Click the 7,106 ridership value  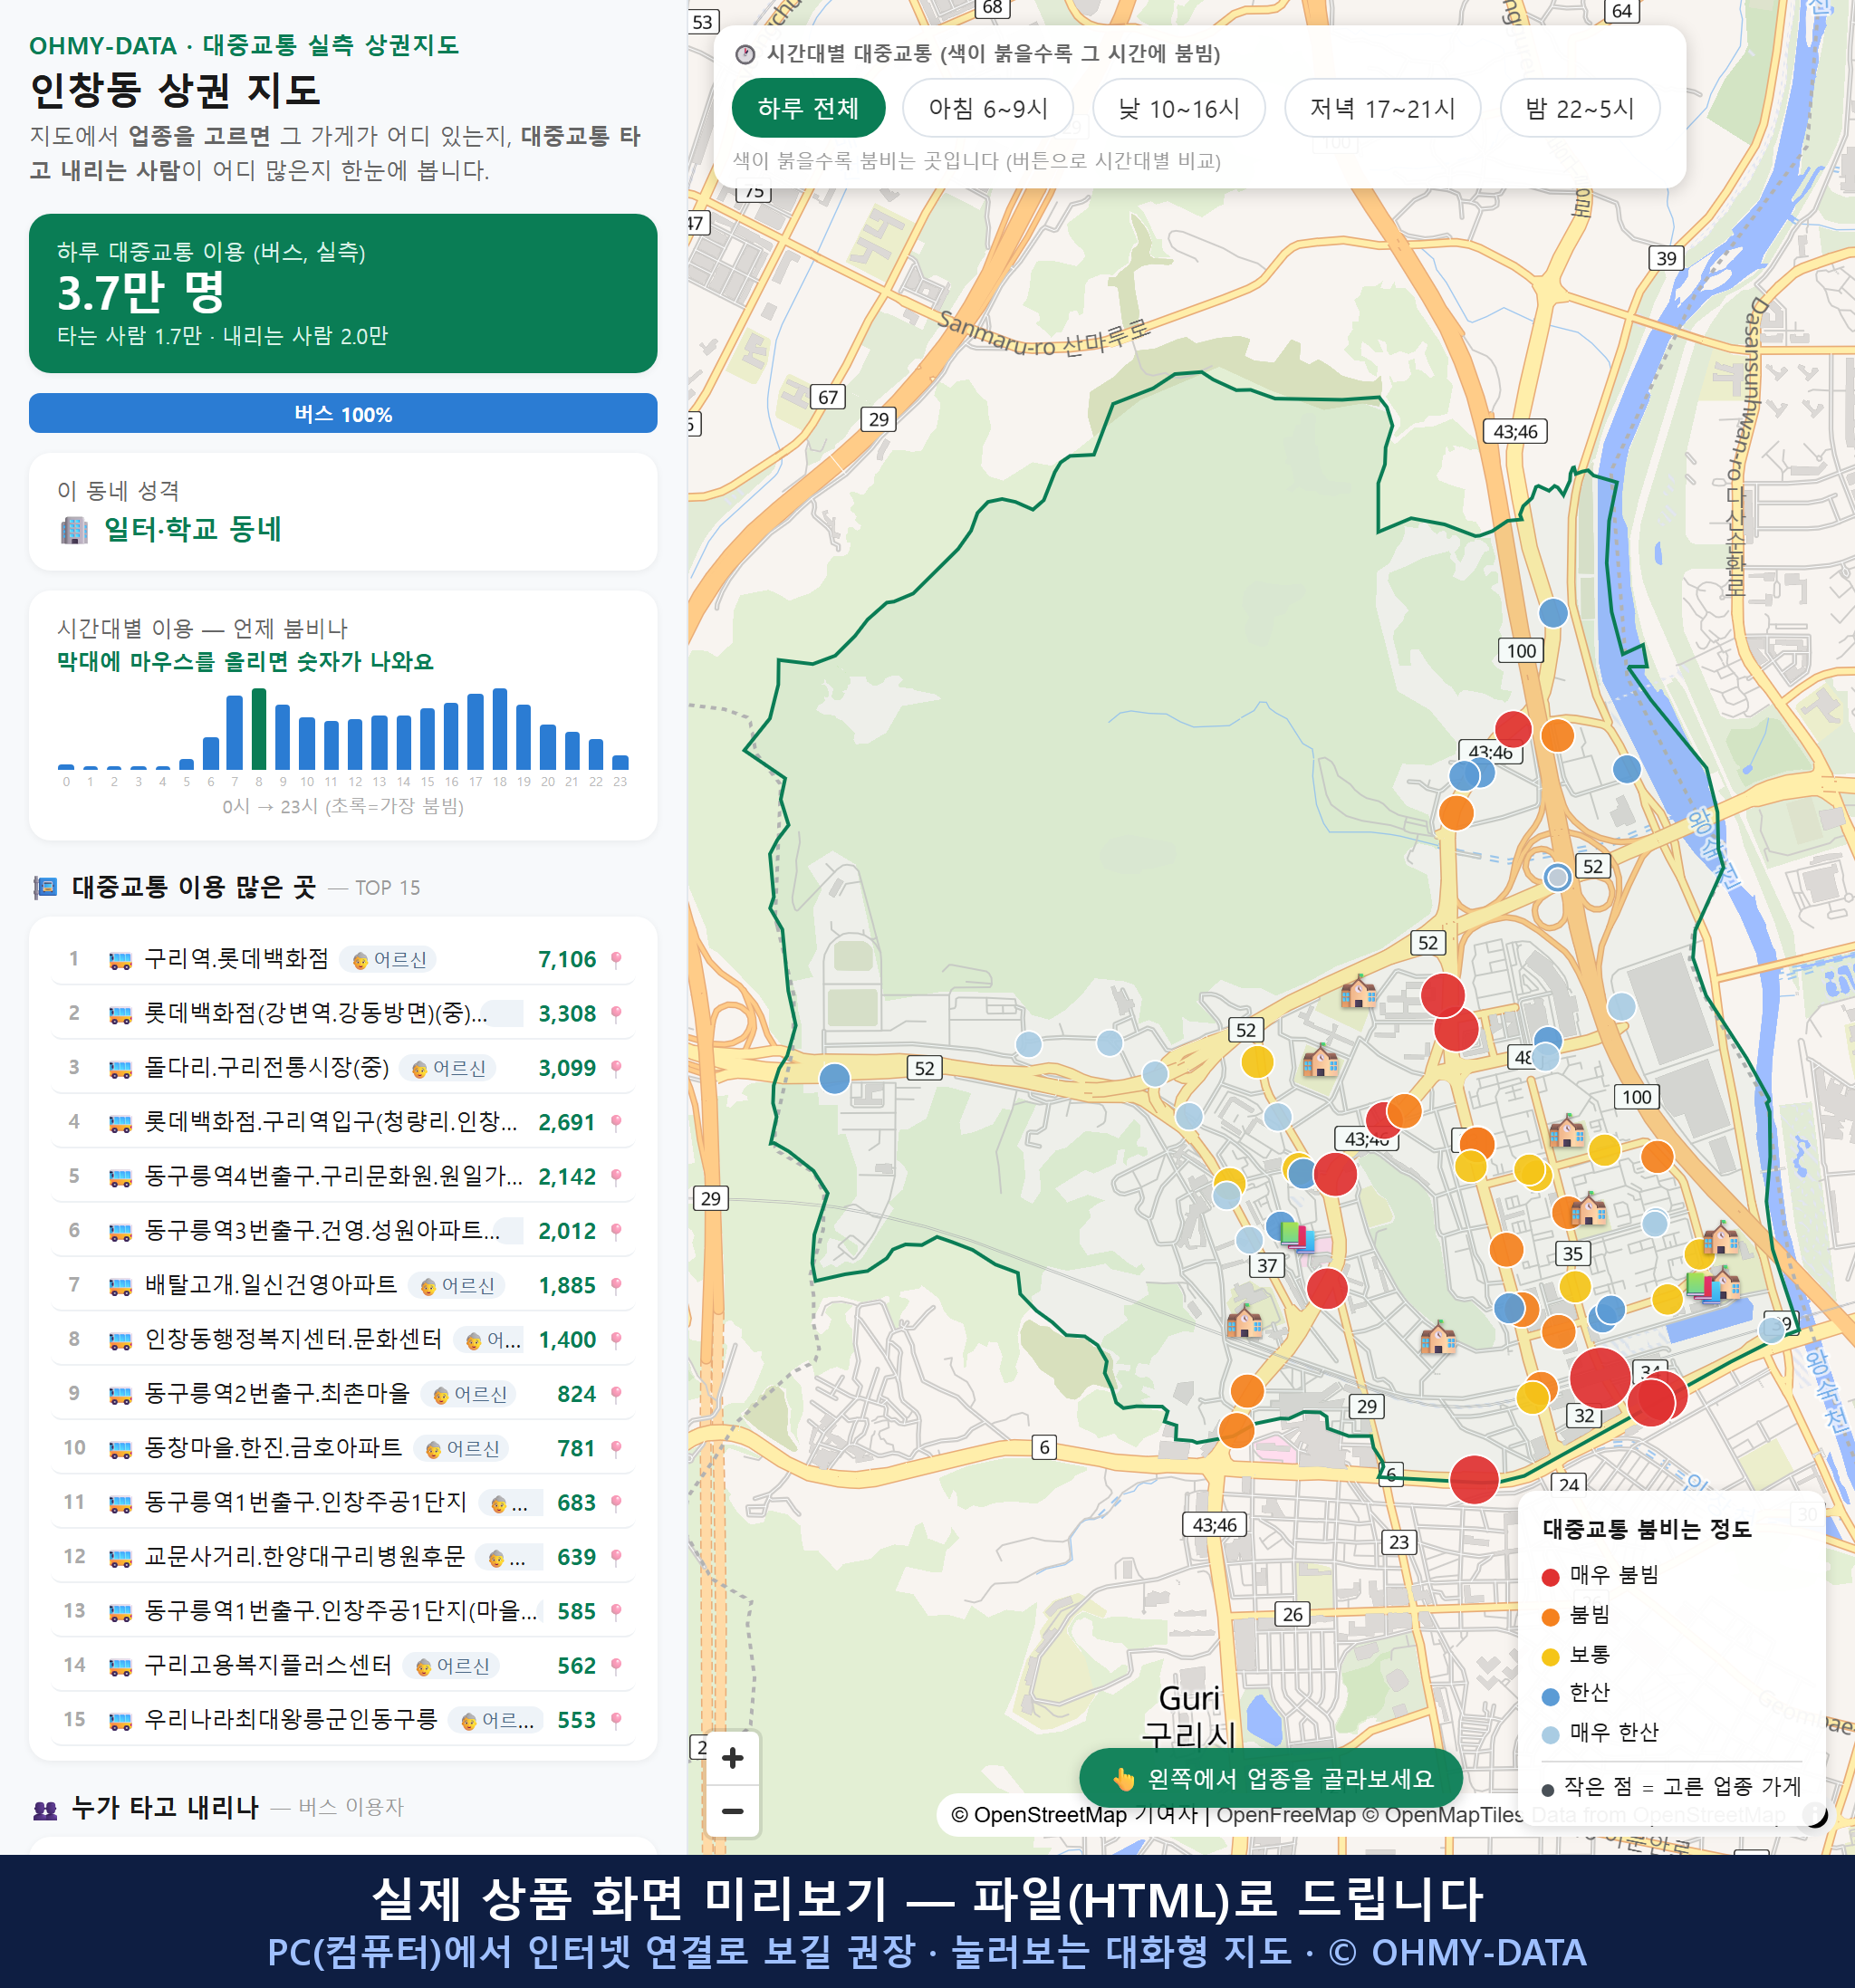567,960
